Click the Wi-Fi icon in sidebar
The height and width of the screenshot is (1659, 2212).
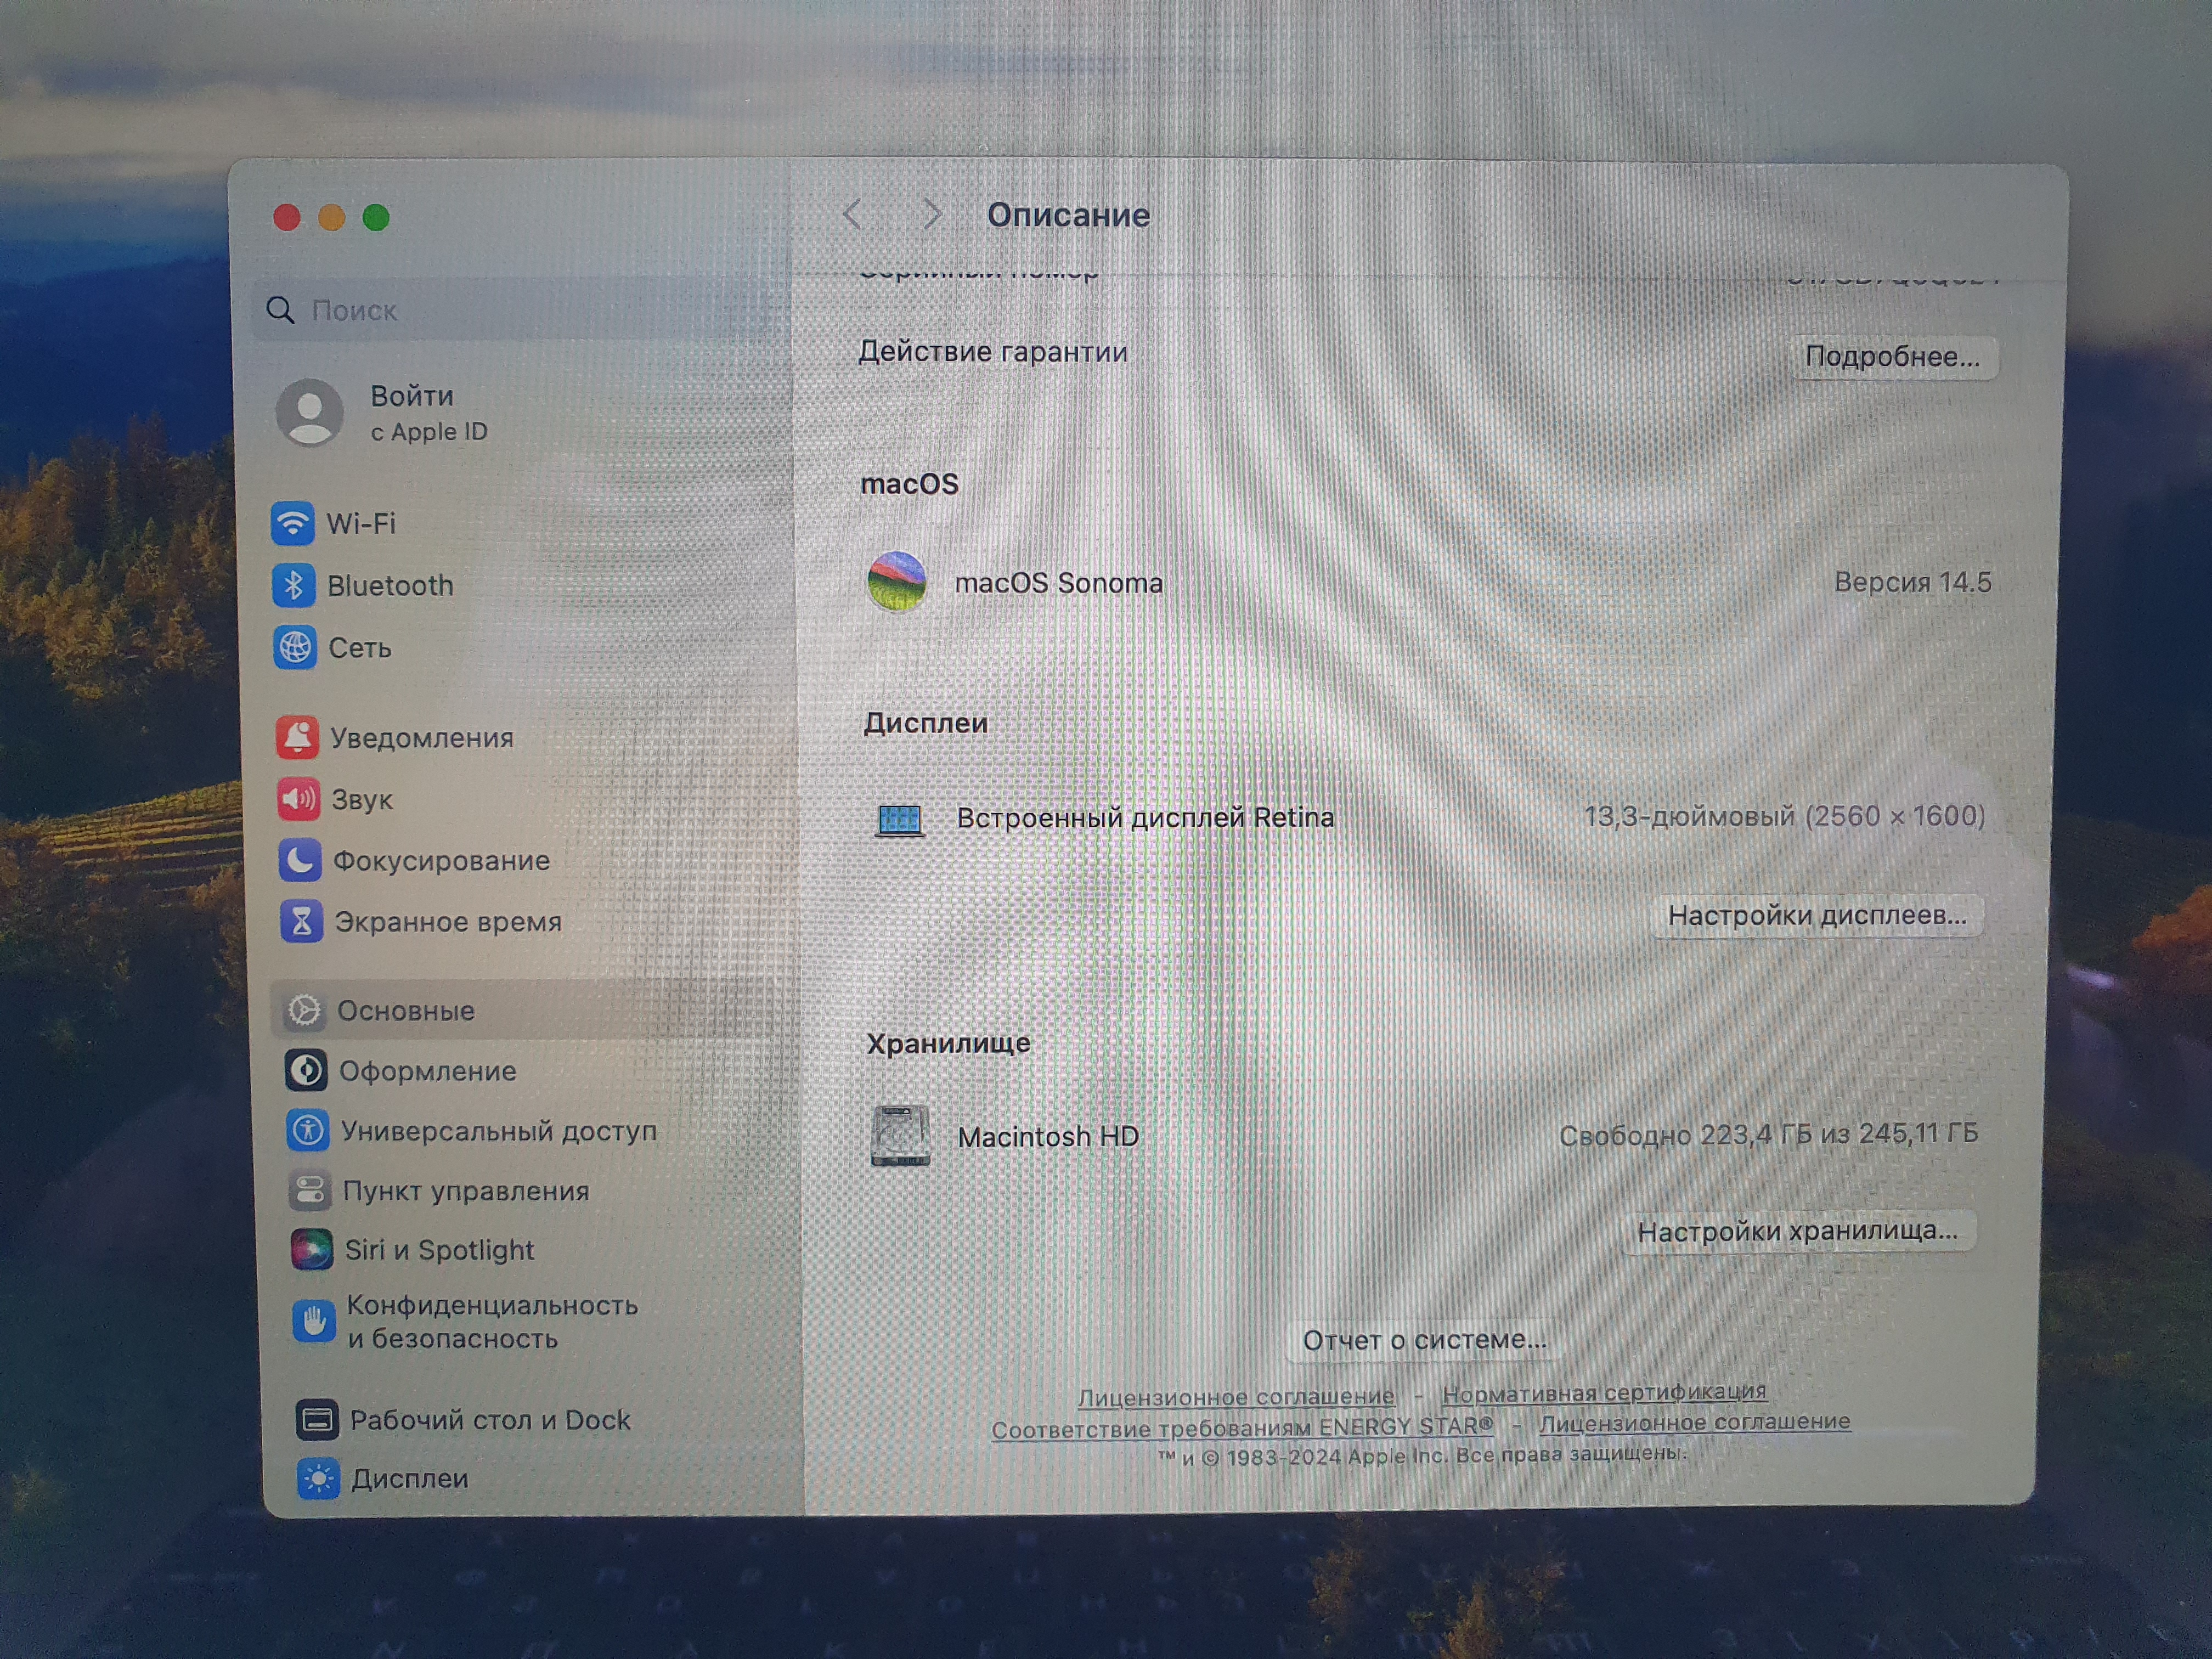pos(292,523)
